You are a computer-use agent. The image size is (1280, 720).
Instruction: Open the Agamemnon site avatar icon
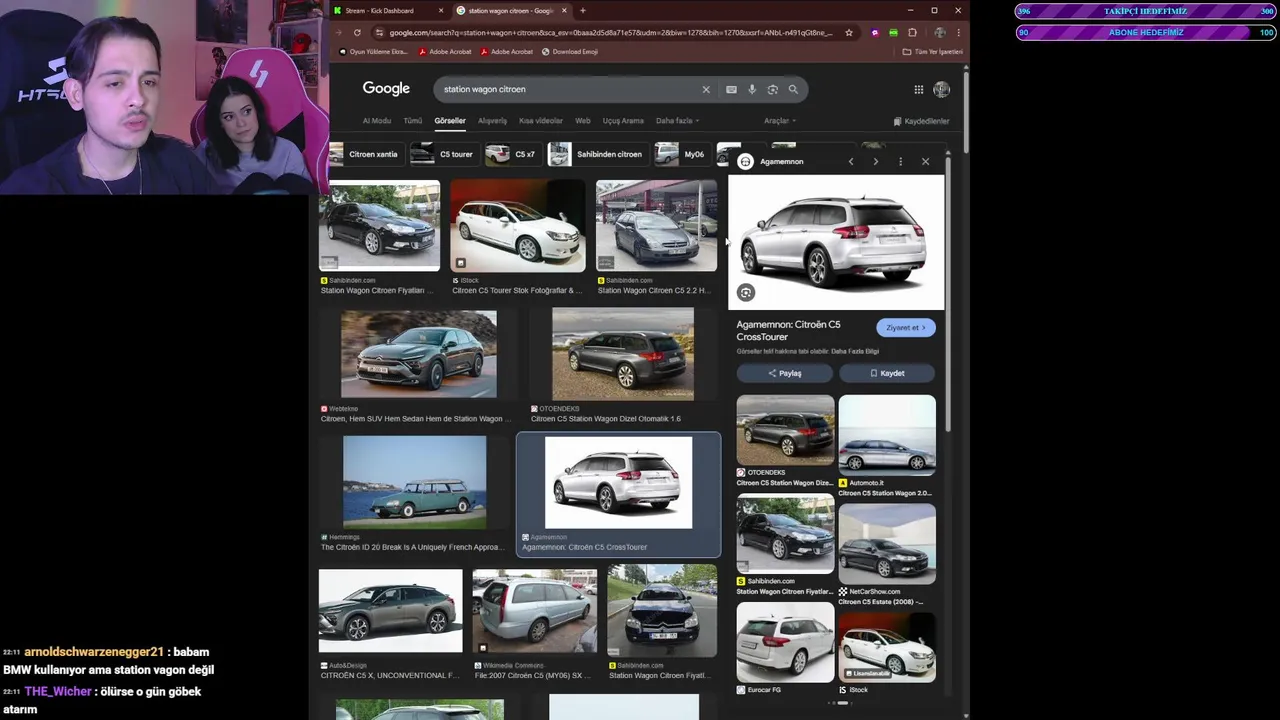coord(745,161)
